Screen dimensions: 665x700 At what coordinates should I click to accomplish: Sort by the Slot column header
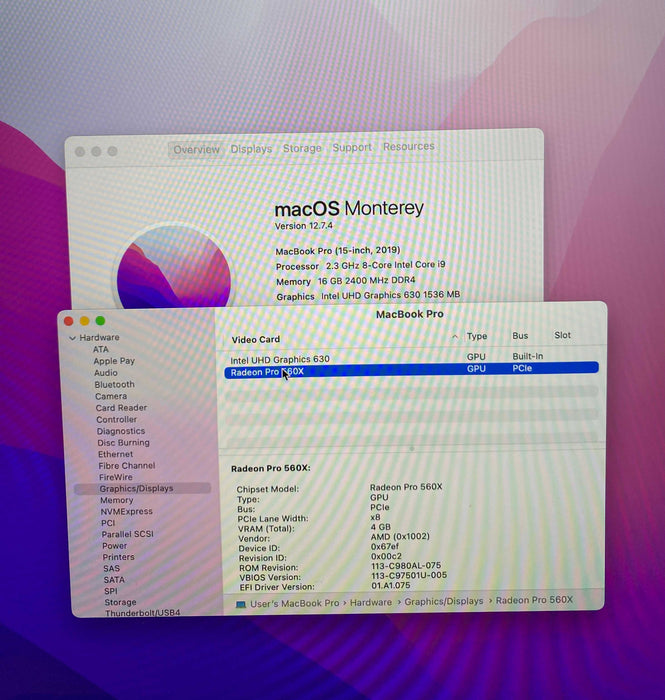(562, 335)
